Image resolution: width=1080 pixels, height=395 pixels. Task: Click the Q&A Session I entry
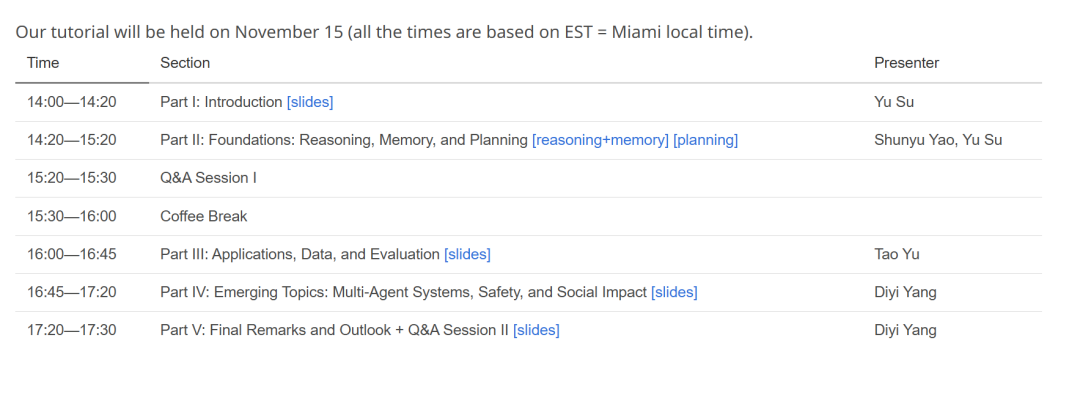[x=209, y=178]
